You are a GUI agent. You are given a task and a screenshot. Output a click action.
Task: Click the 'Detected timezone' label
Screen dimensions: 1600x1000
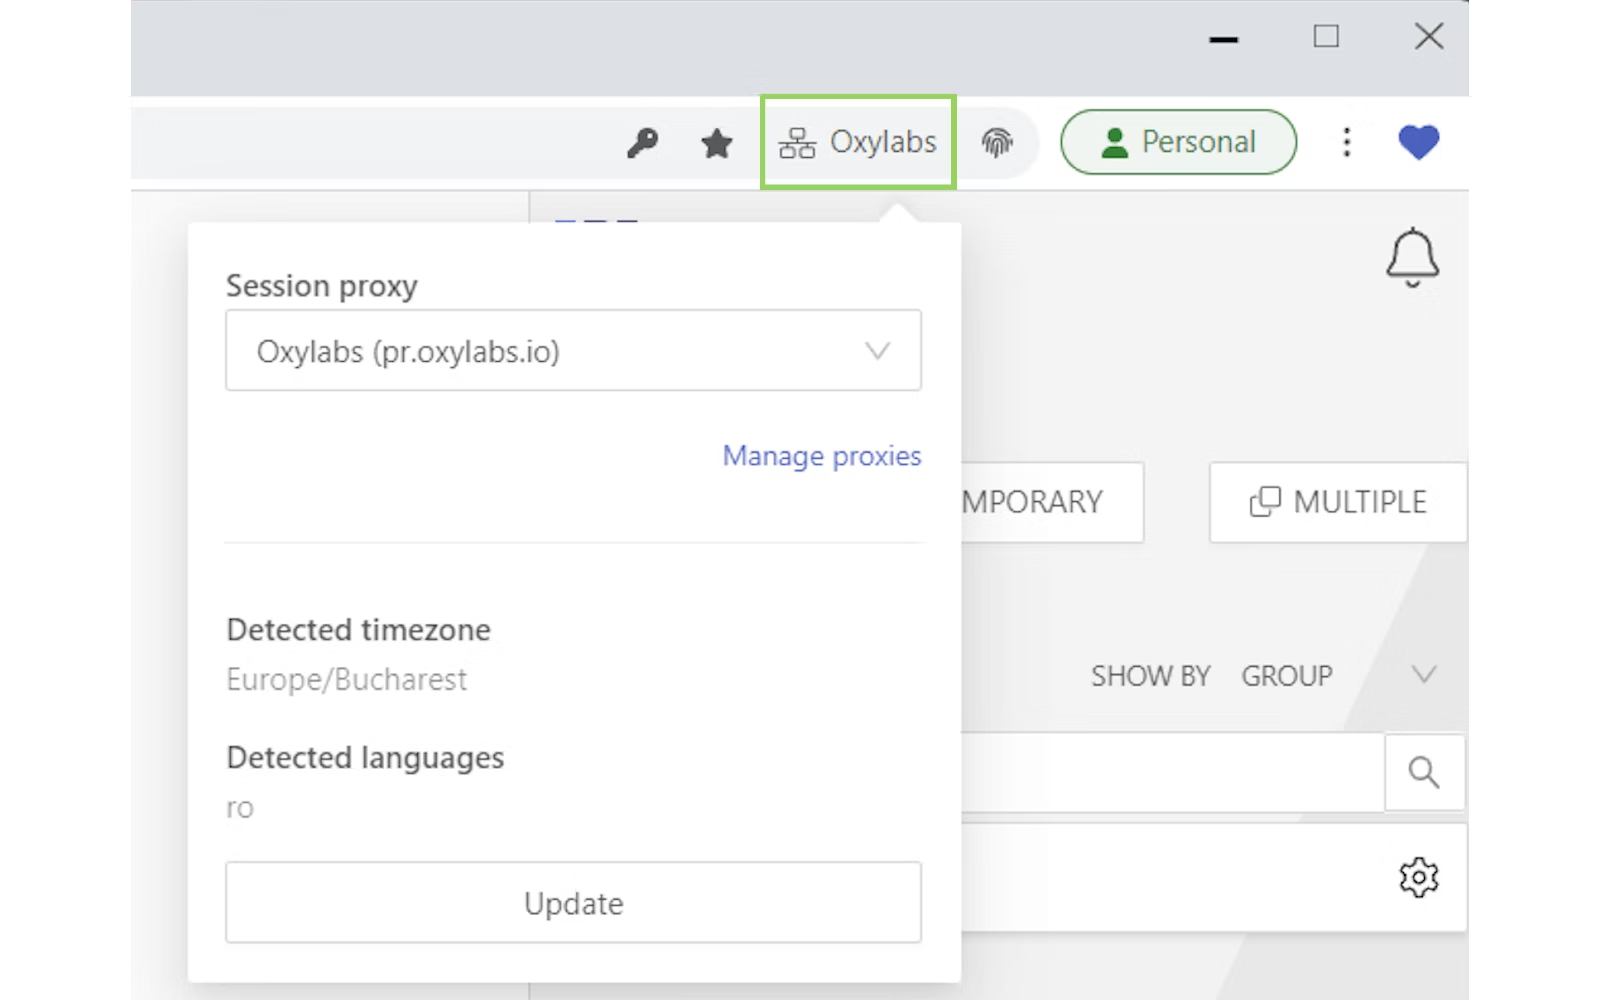(358, 630)
